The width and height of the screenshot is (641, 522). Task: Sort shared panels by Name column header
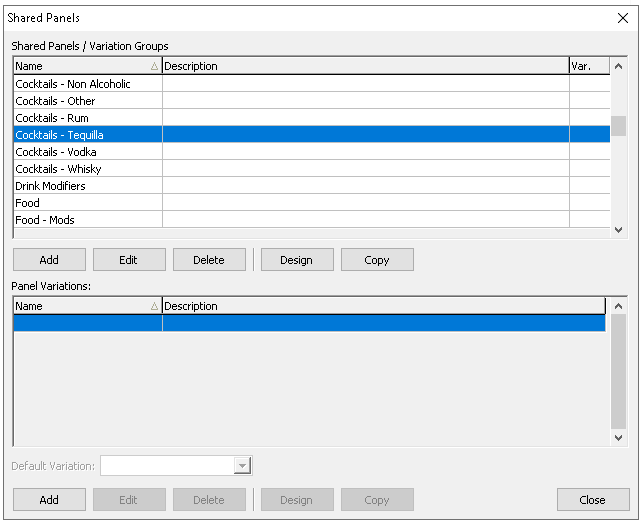(86, 66)
